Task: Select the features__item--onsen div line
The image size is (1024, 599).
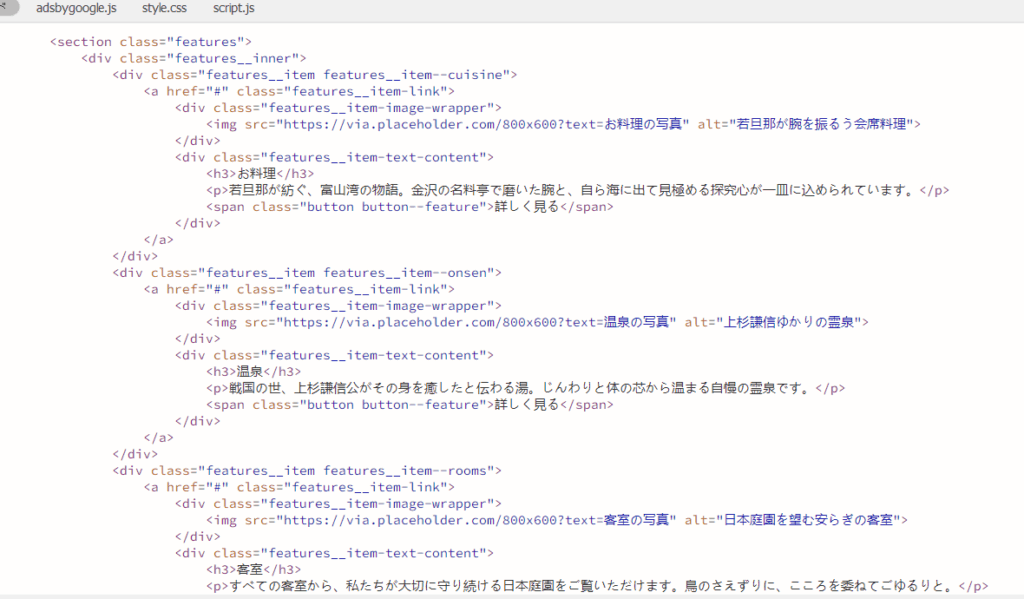Action: [307, 272]
